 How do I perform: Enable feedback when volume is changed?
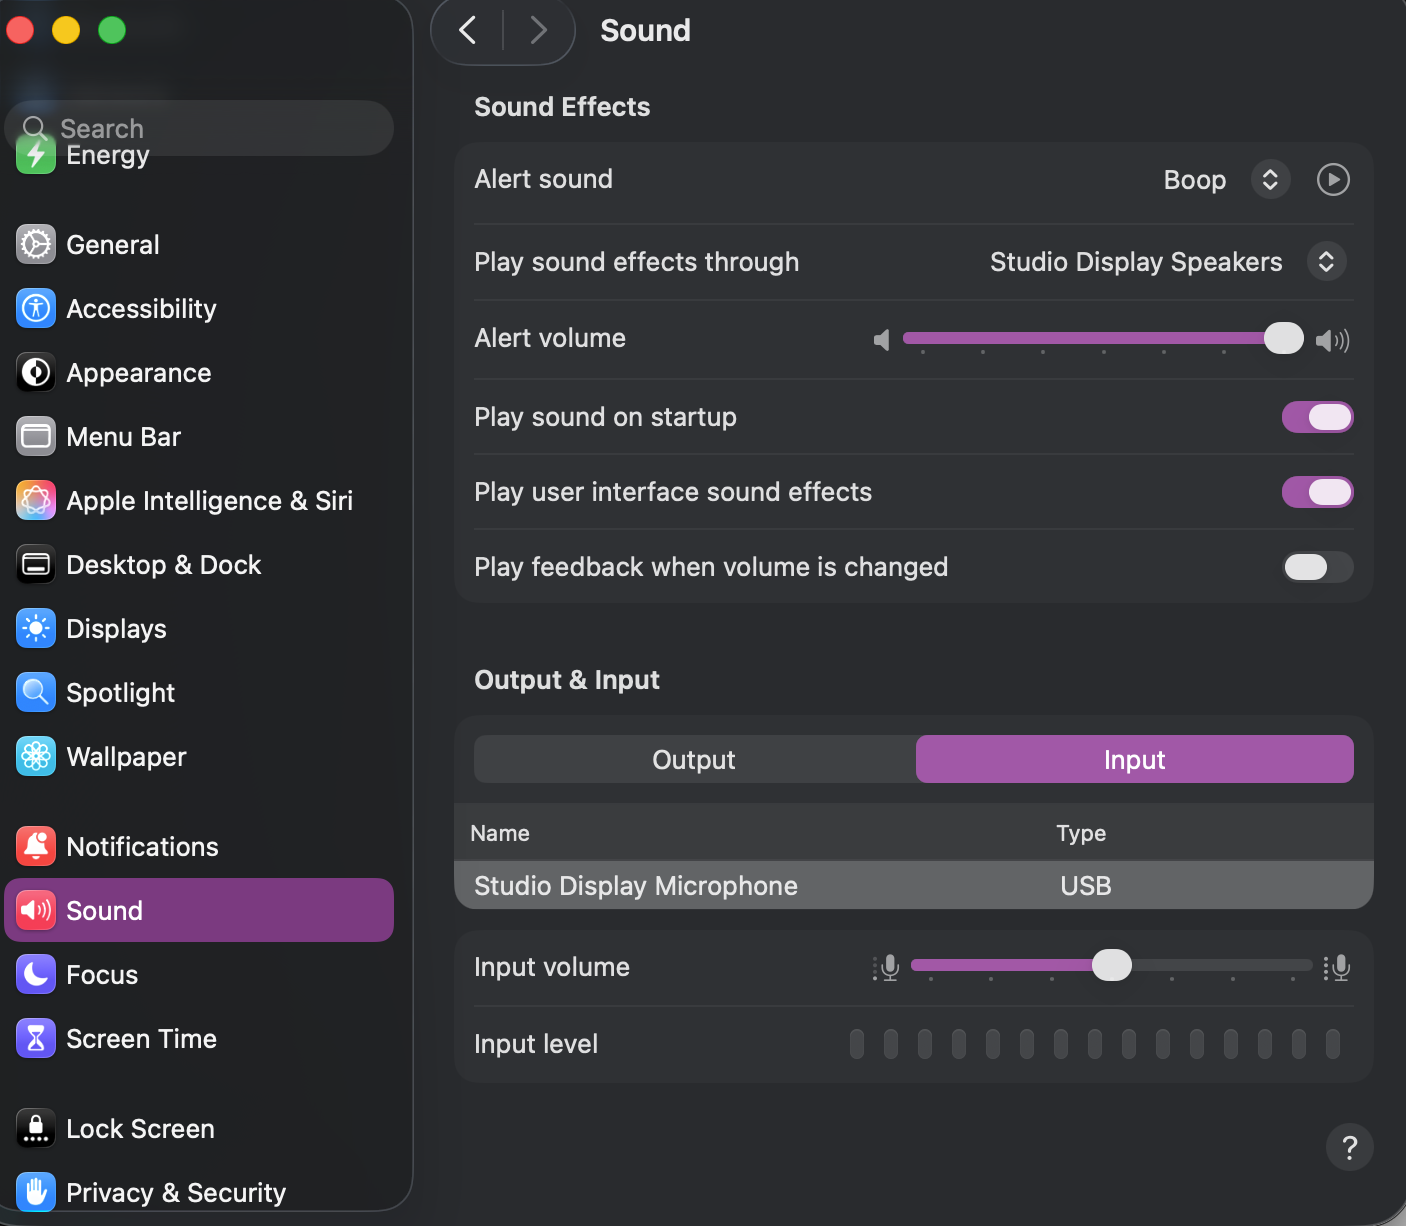pos(1317,567)
